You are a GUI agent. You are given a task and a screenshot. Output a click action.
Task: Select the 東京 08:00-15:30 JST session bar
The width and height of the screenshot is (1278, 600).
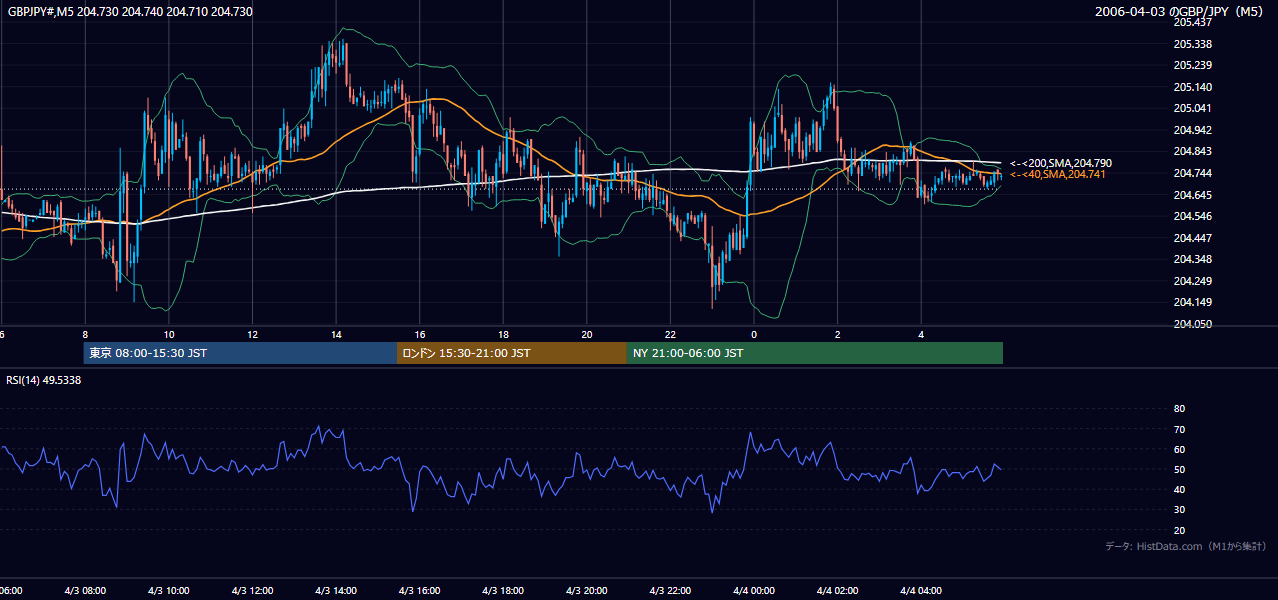[x=240, y=353]
